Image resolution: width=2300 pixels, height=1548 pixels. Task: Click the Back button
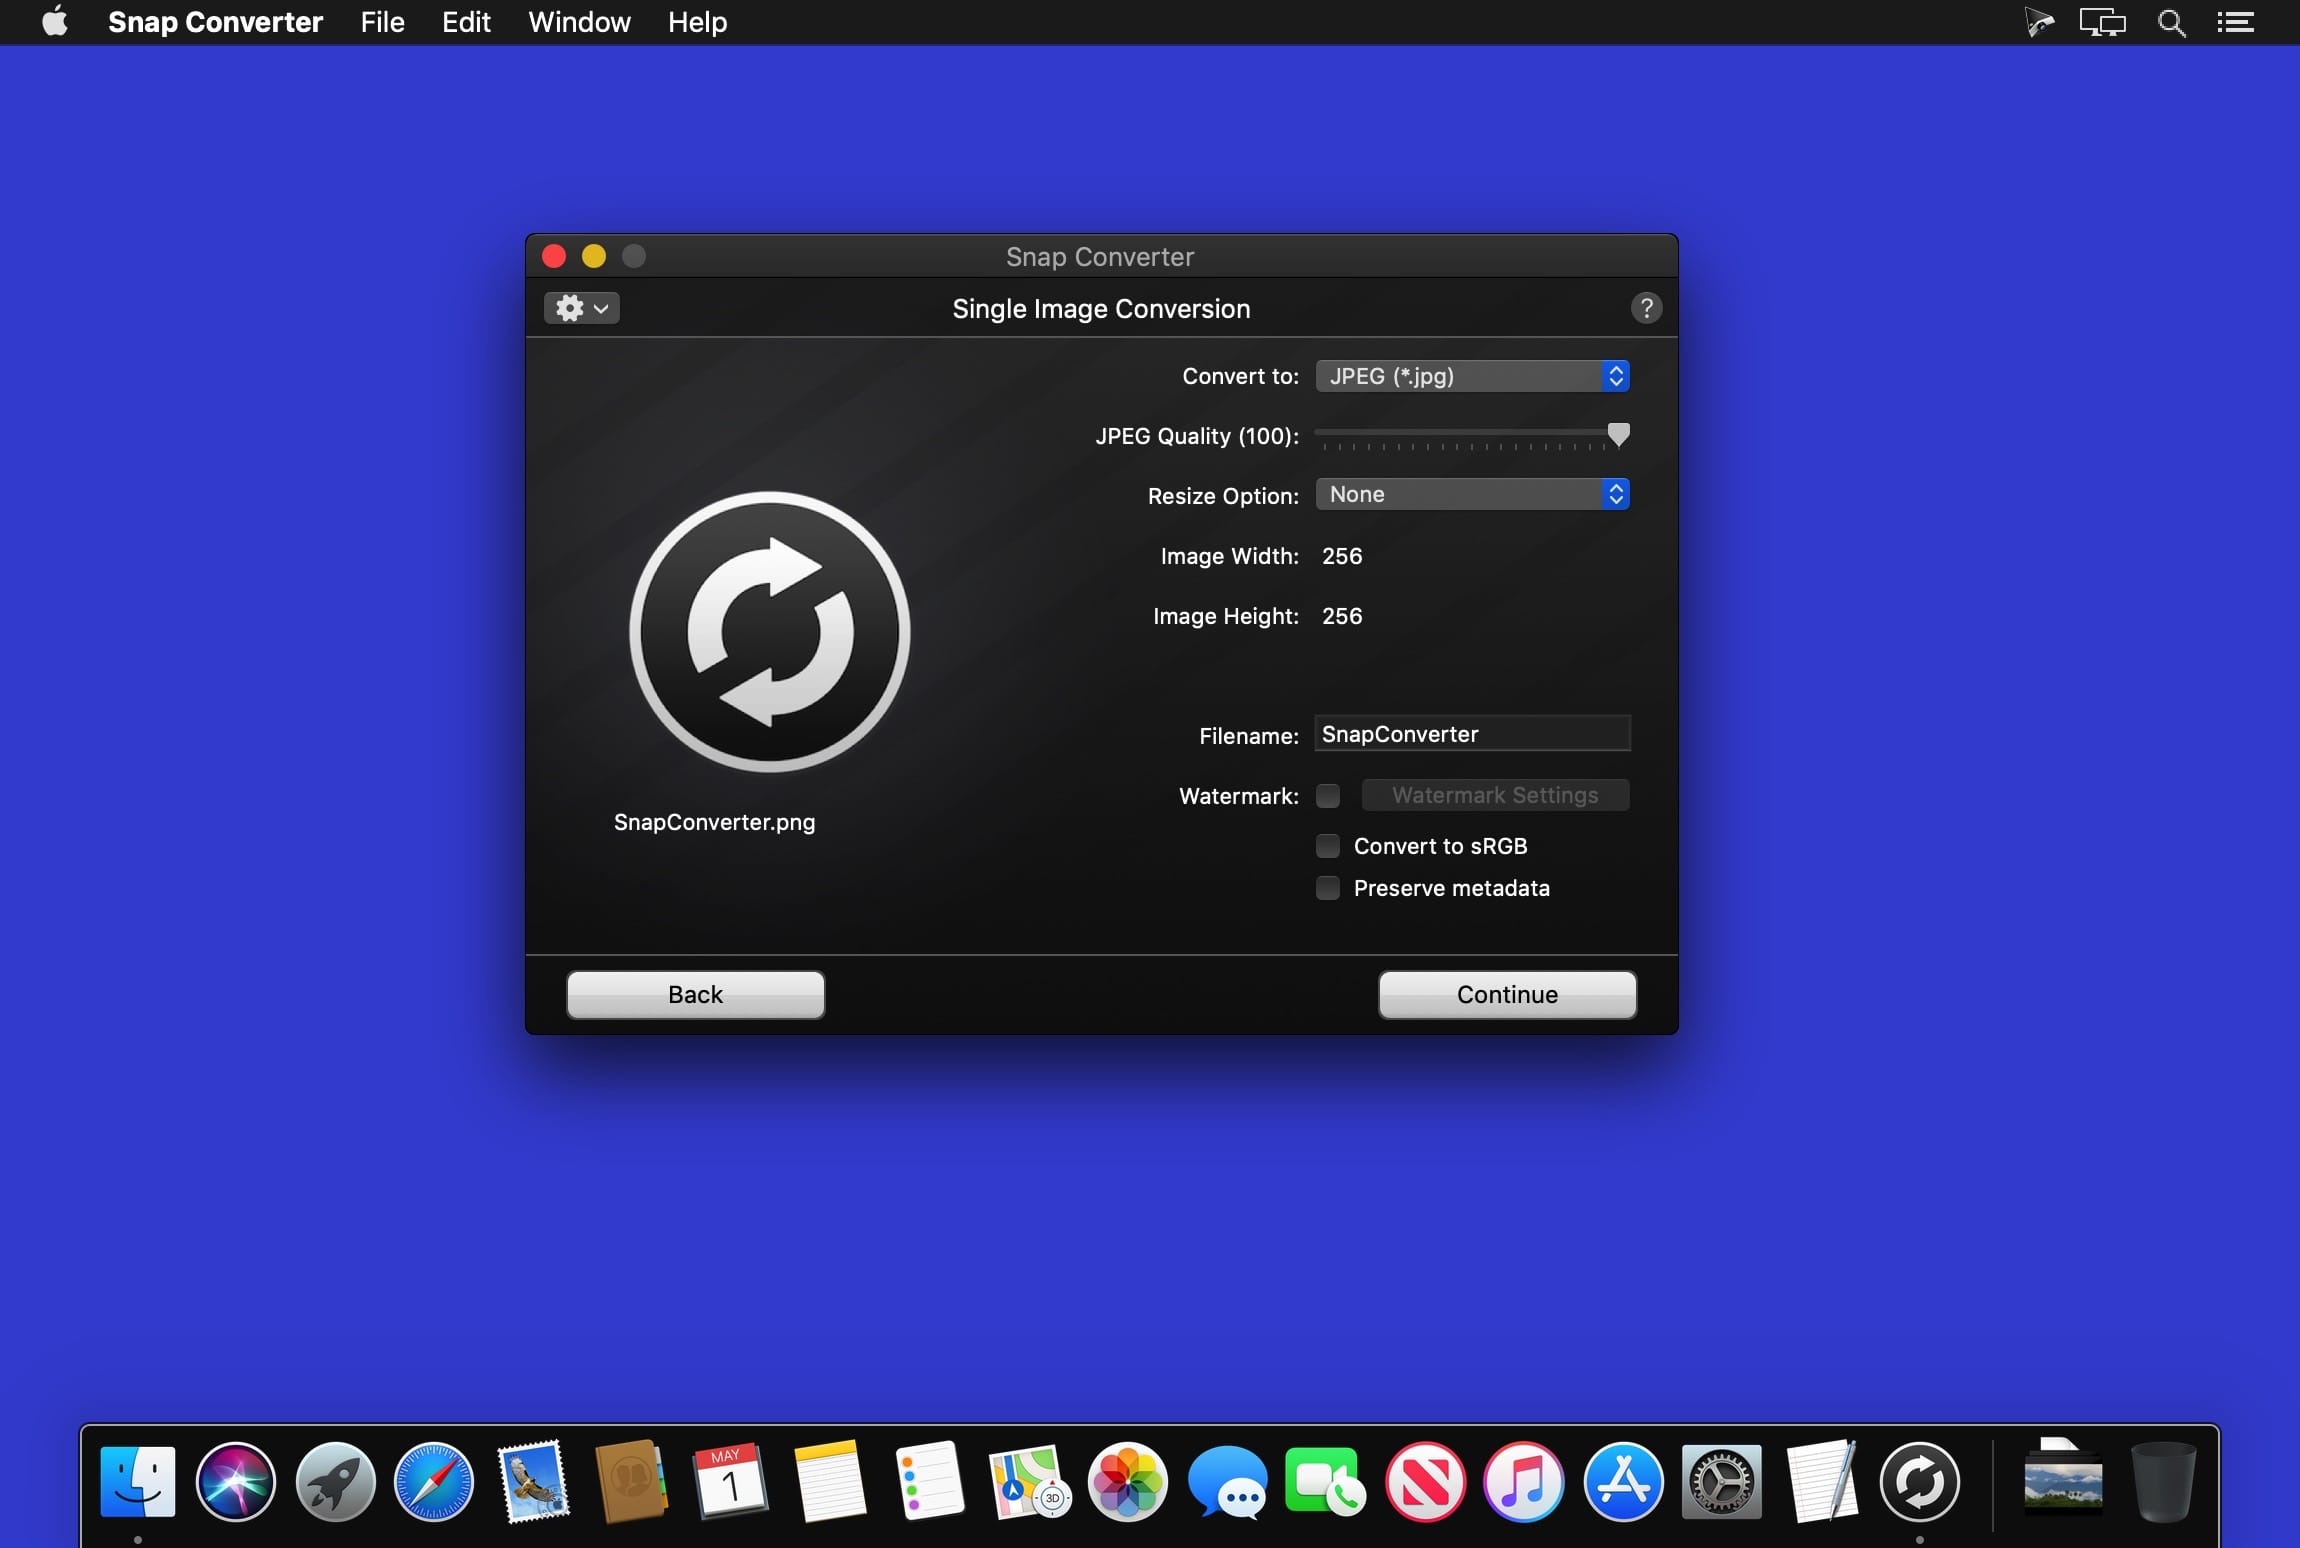(696, 994)
